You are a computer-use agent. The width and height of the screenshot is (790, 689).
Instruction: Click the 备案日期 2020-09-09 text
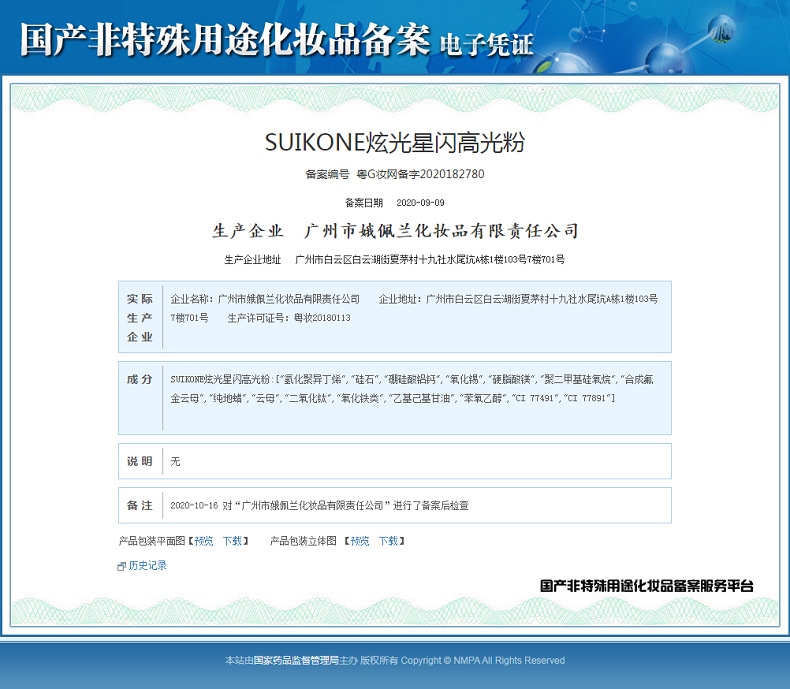pyautogui.click(x=394, y=202)
